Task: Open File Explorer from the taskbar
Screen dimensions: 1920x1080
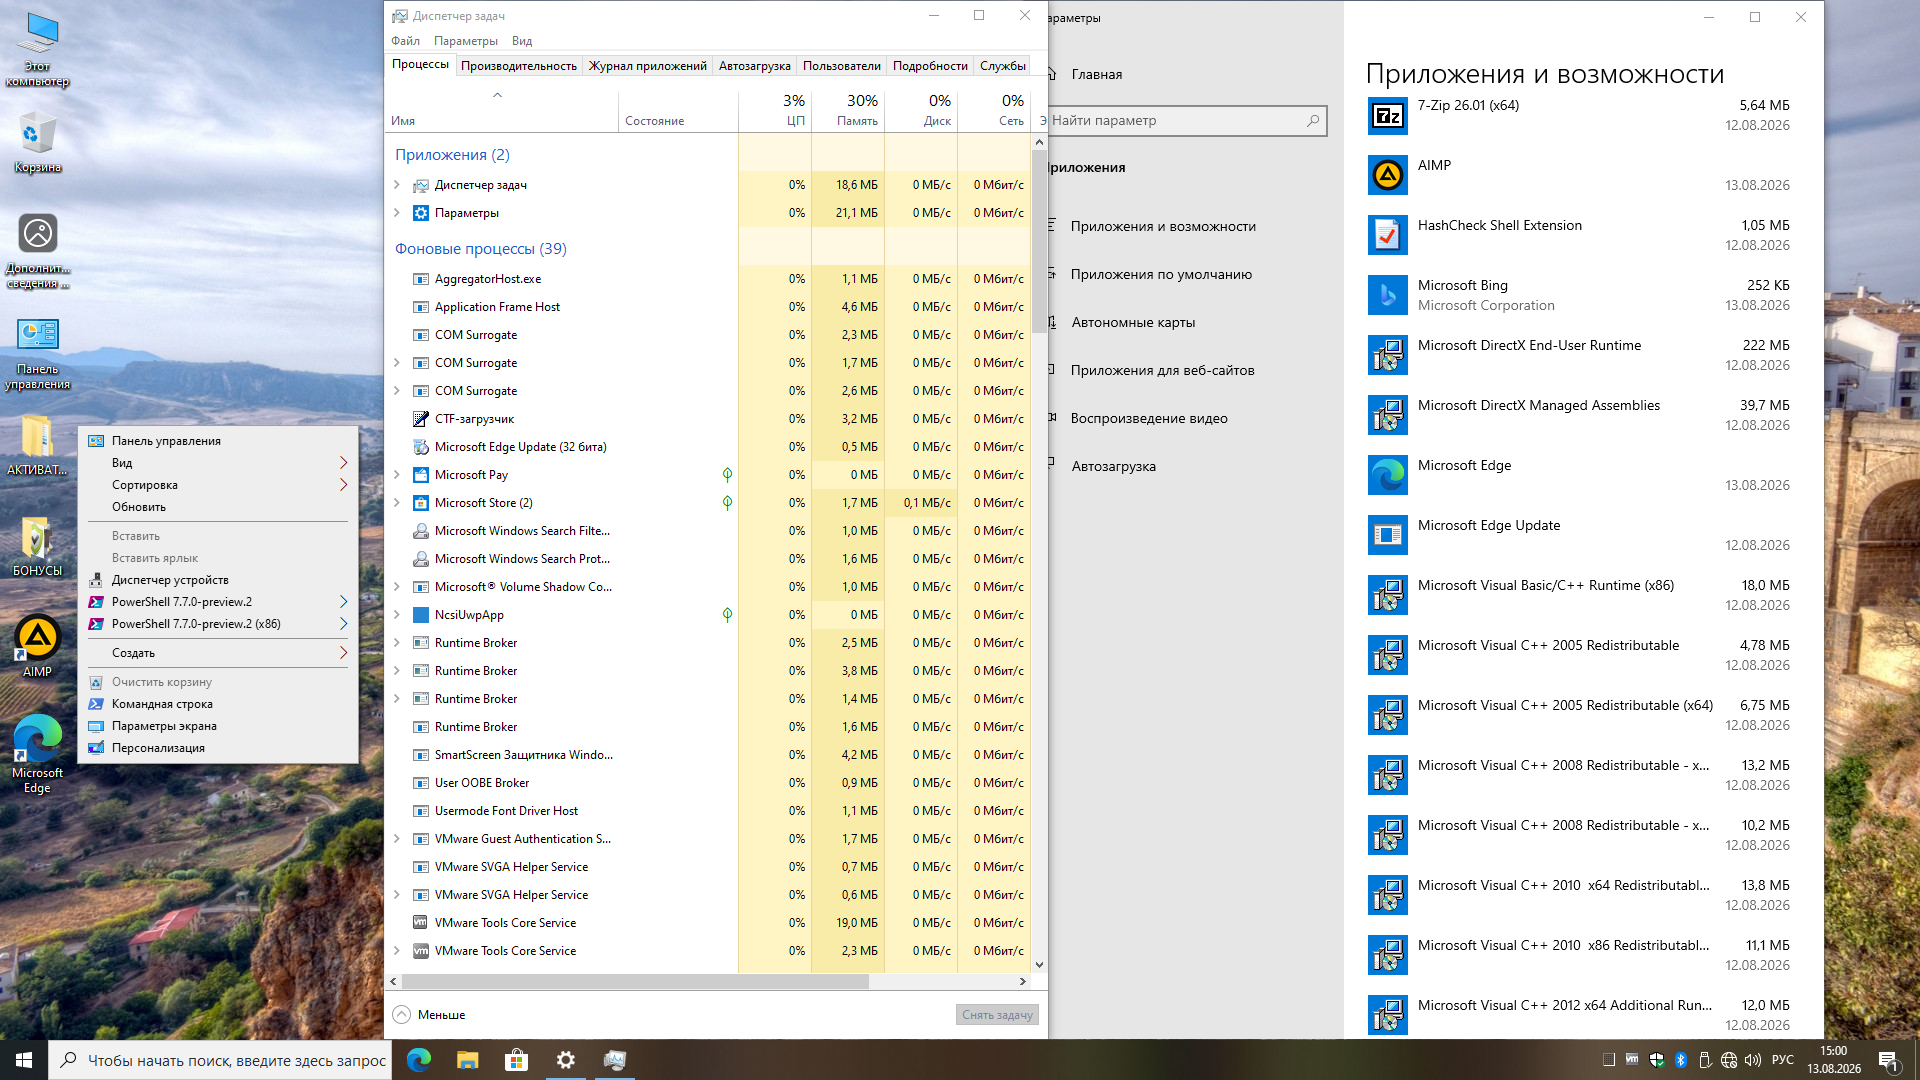Action: click(467, 1060)
